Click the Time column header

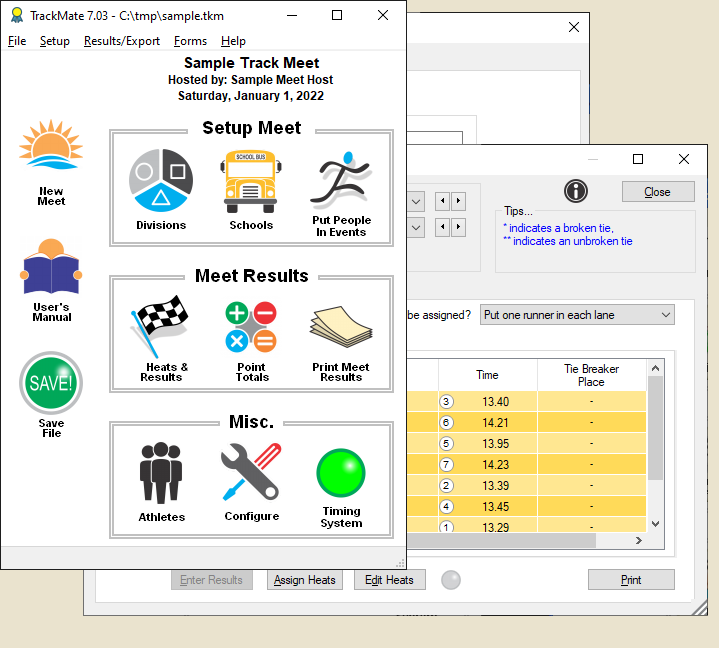[487, 375]
